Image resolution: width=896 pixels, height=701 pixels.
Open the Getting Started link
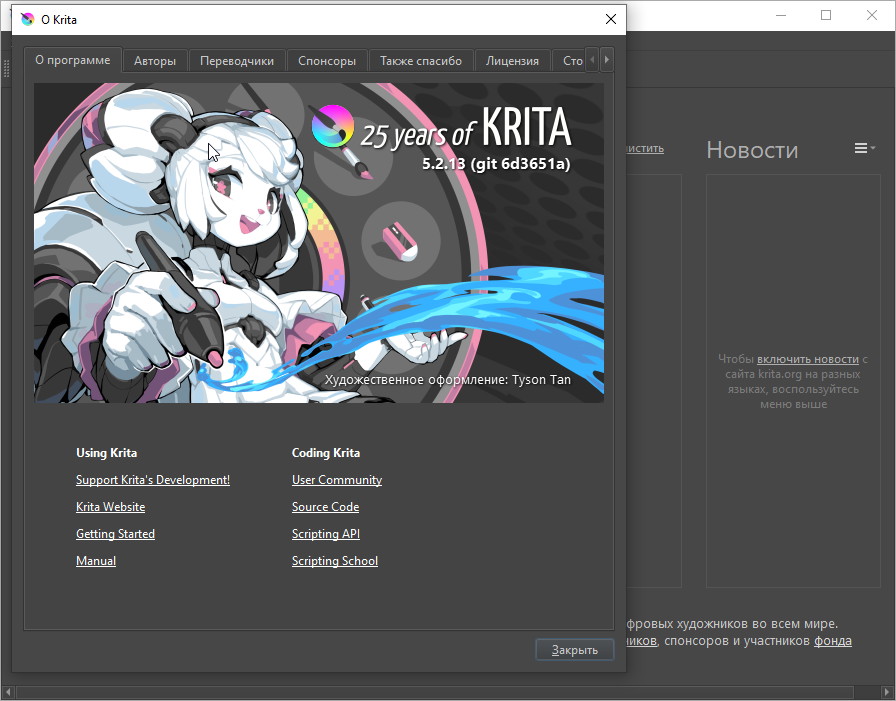115,534
